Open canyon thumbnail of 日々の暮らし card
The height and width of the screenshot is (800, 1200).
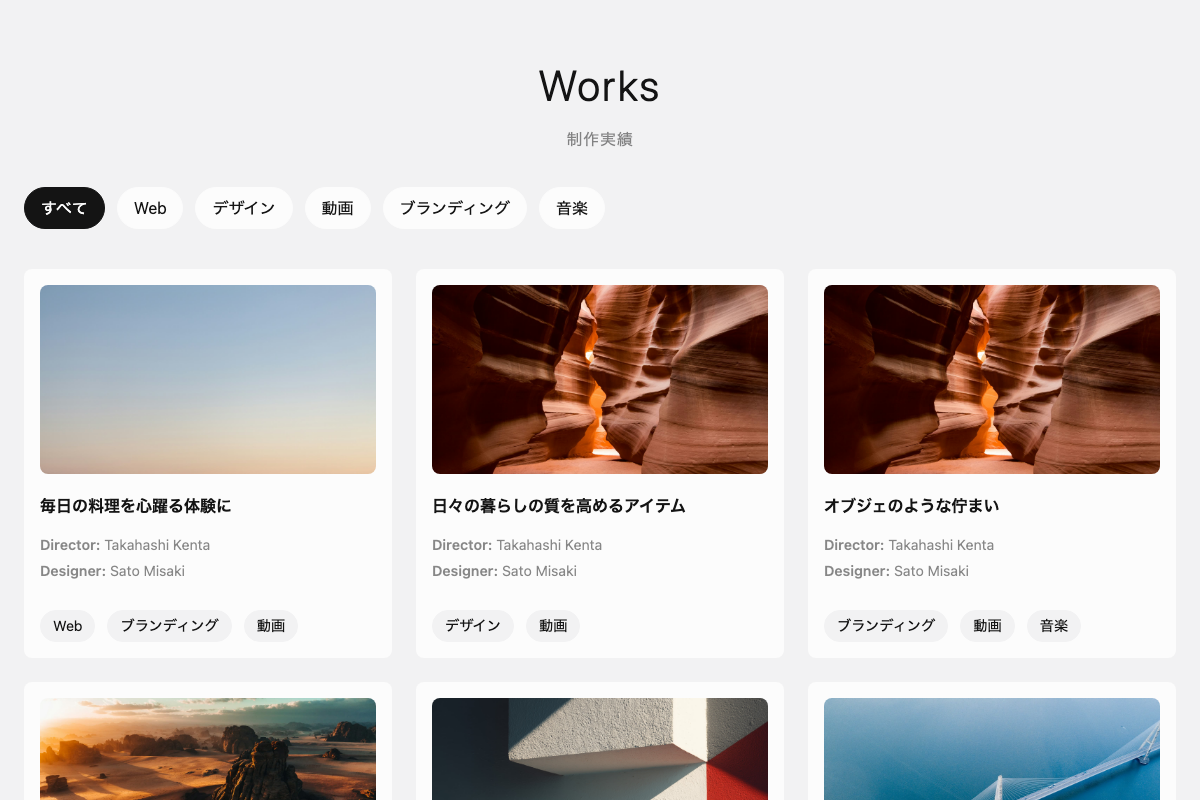tap(600, 379)
